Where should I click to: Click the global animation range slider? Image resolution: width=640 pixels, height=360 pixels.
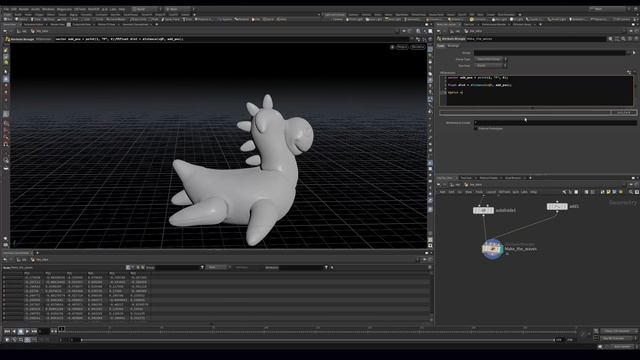click(318, 340)
